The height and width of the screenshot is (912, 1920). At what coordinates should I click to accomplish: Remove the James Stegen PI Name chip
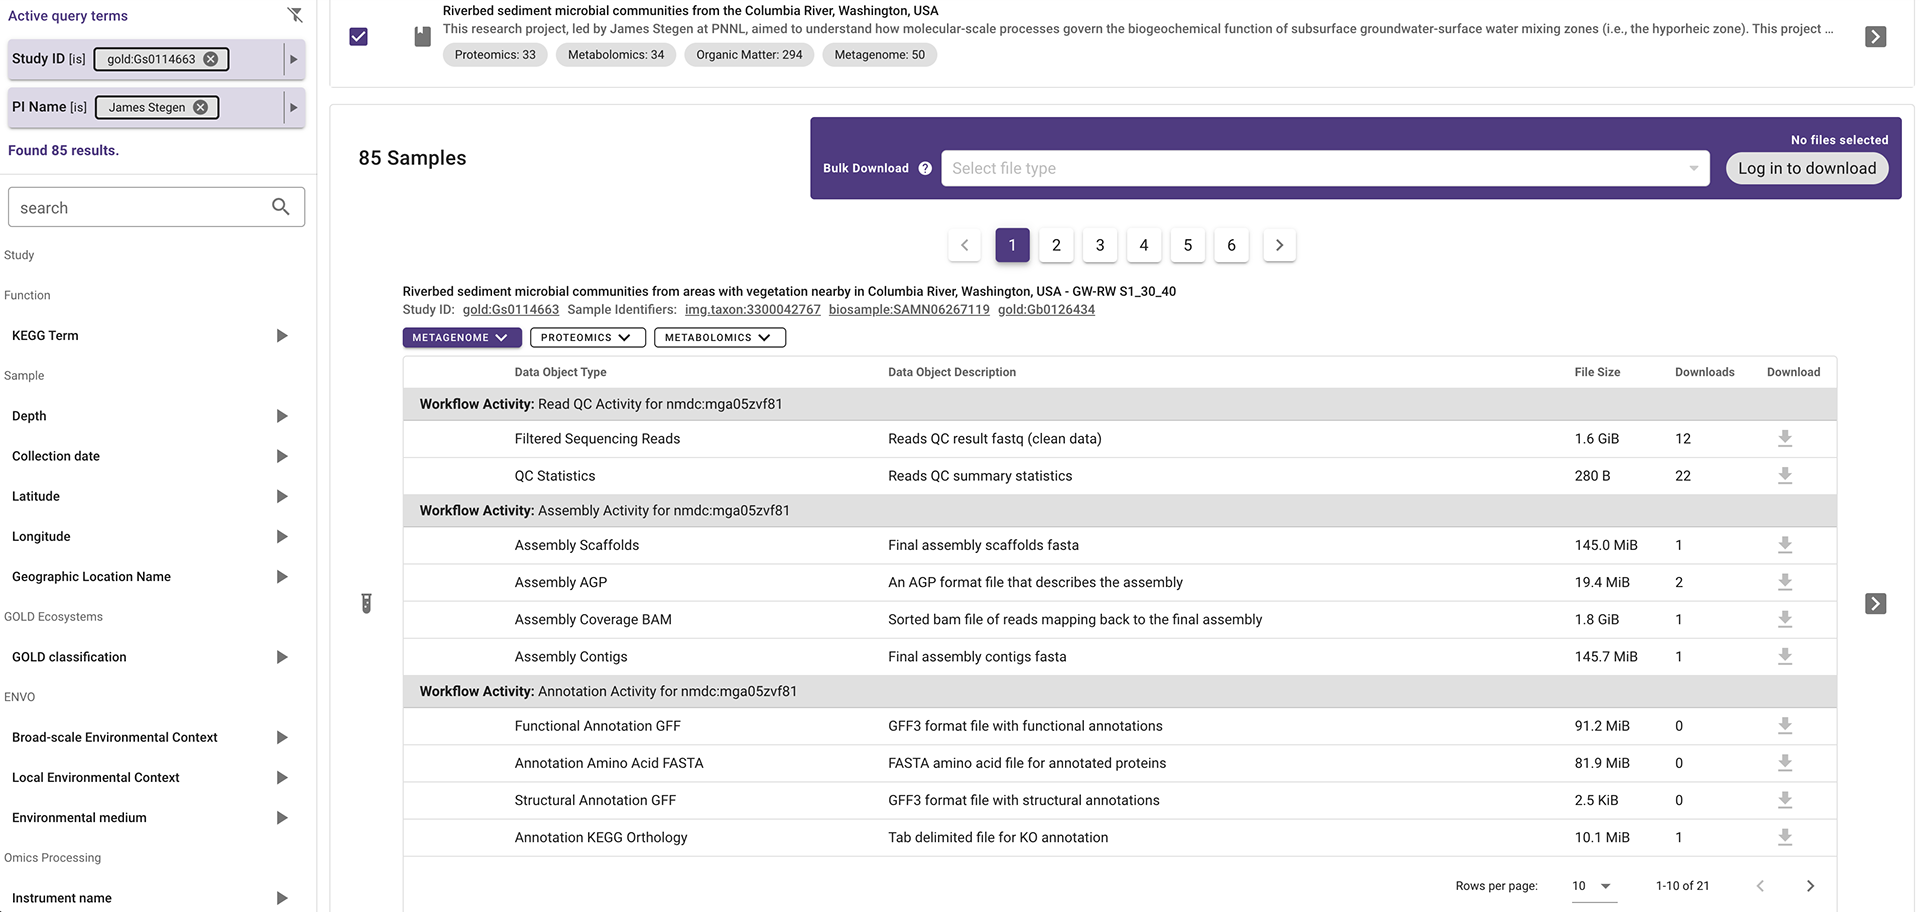[x=200, y=107]
